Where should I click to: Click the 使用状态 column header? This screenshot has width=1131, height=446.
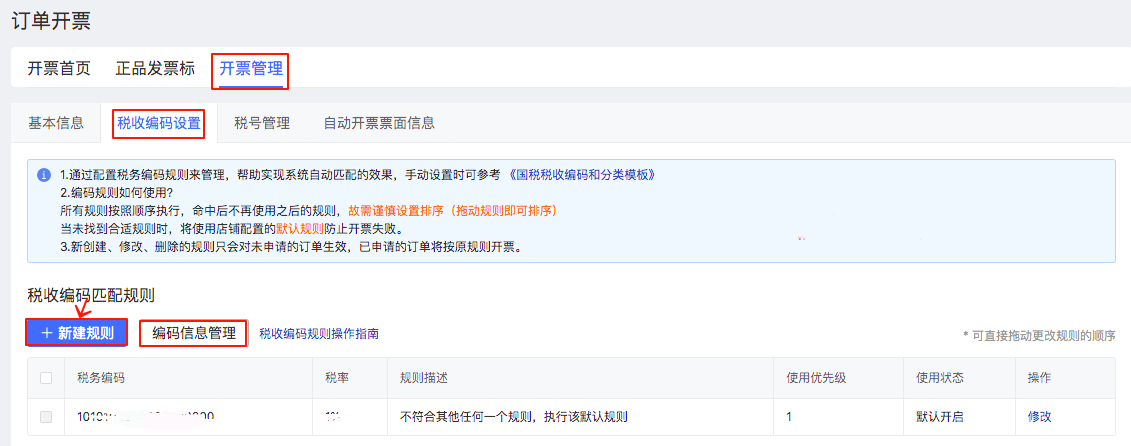tap(940, 378)
